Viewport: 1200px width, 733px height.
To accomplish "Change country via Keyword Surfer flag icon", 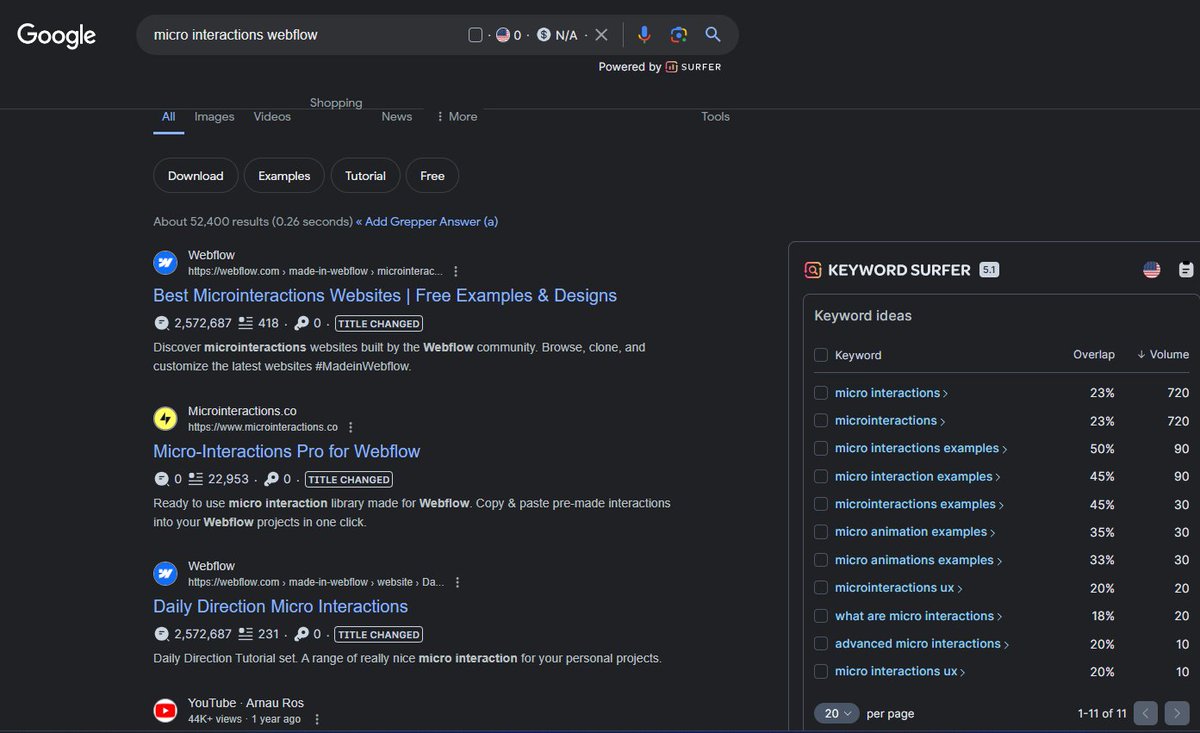I will click(1152, 270).
